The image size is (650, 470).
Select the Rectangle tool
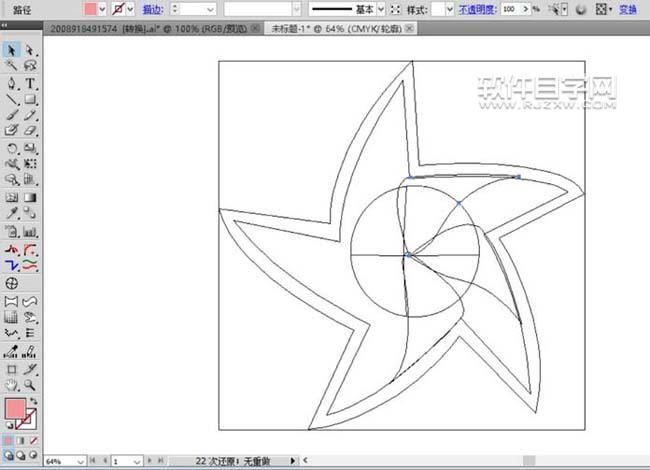point(29,99)
